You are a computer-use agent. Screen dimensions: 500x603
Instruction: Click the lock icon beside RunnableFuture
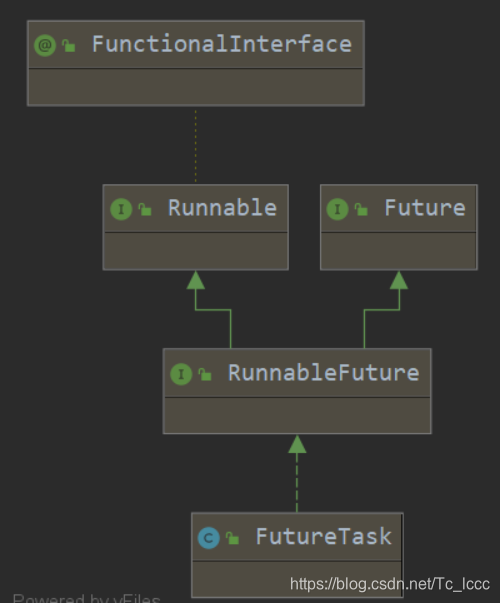pyautogui.click(x=205, y=374)
